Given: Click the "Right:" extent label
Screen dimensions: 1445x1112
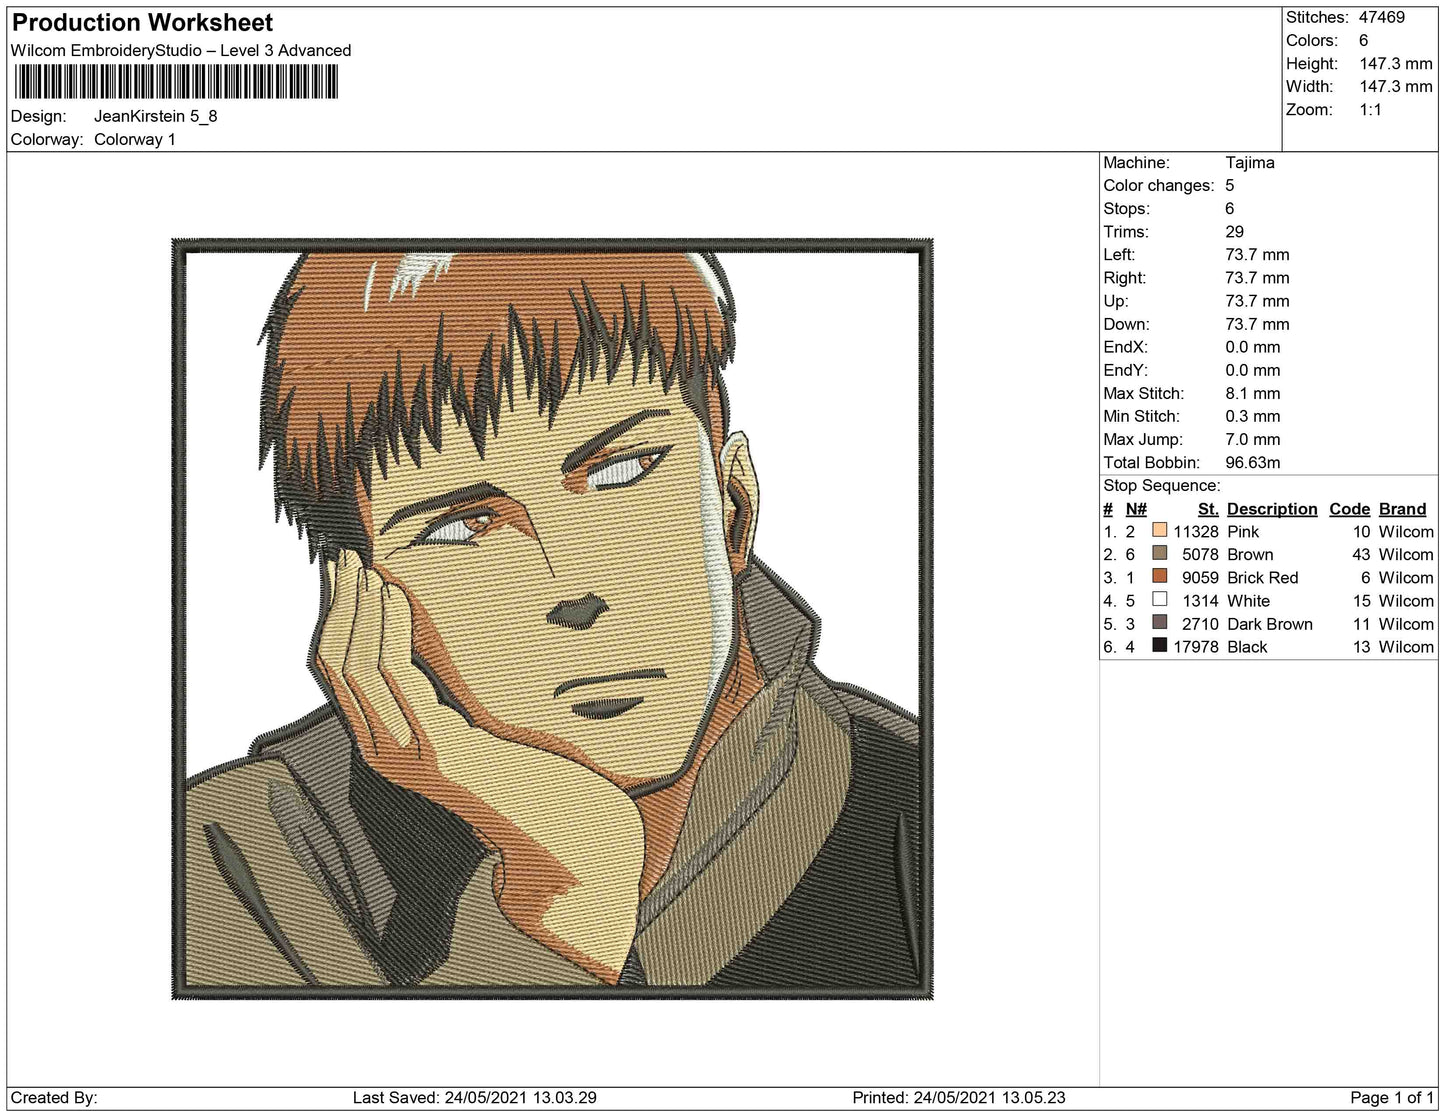Looking at the screenshot, I should tap(1125, 278).
